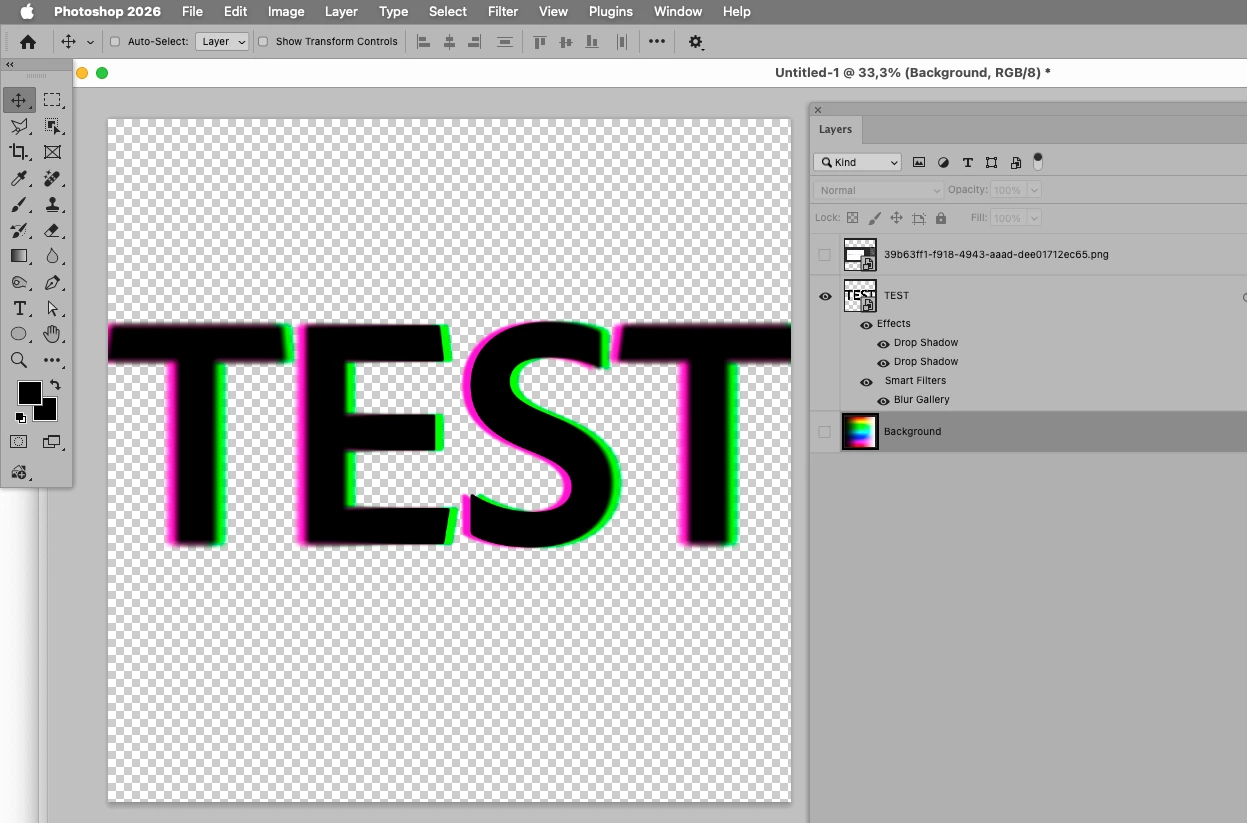The width and height of the screenshot is (1247, 823).
Task: Align horizontal centers in options bar
Action: 449,42
